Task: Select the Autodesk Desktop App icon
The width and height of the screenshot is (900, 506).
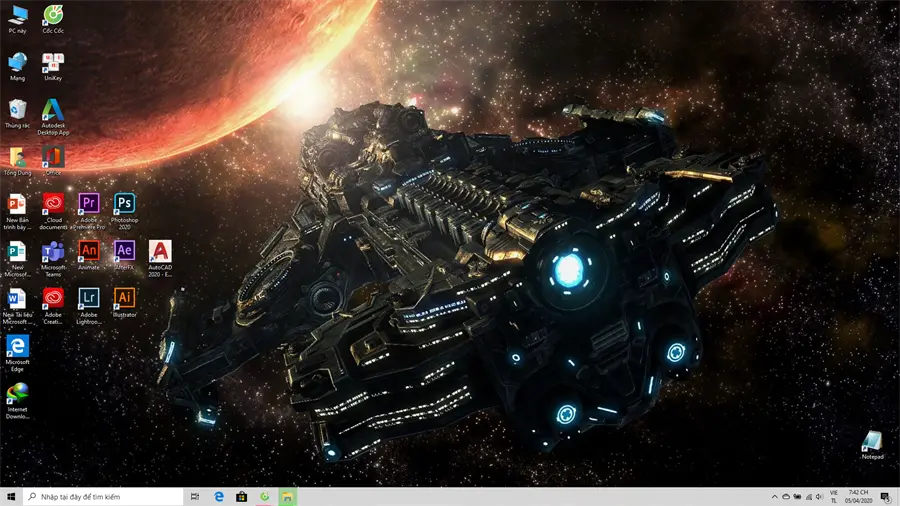Action: coord(53,116)
